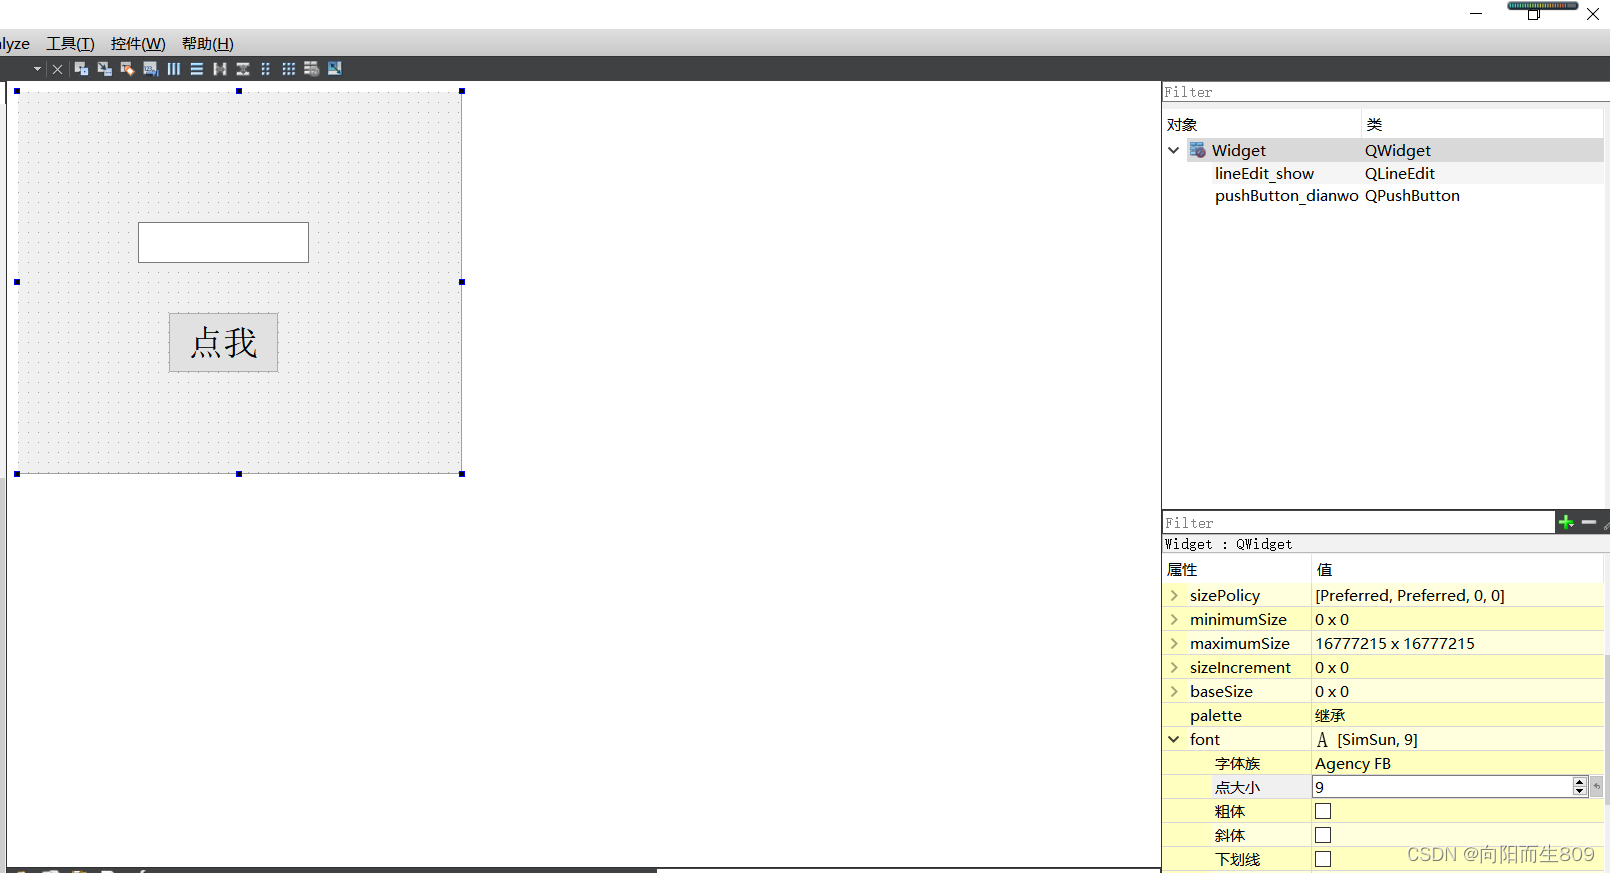Image resolution: width=1610 pixels, height=873 pixels.
Task: Click the QLineEdit class cell
Action: (x=1400, y=173)
